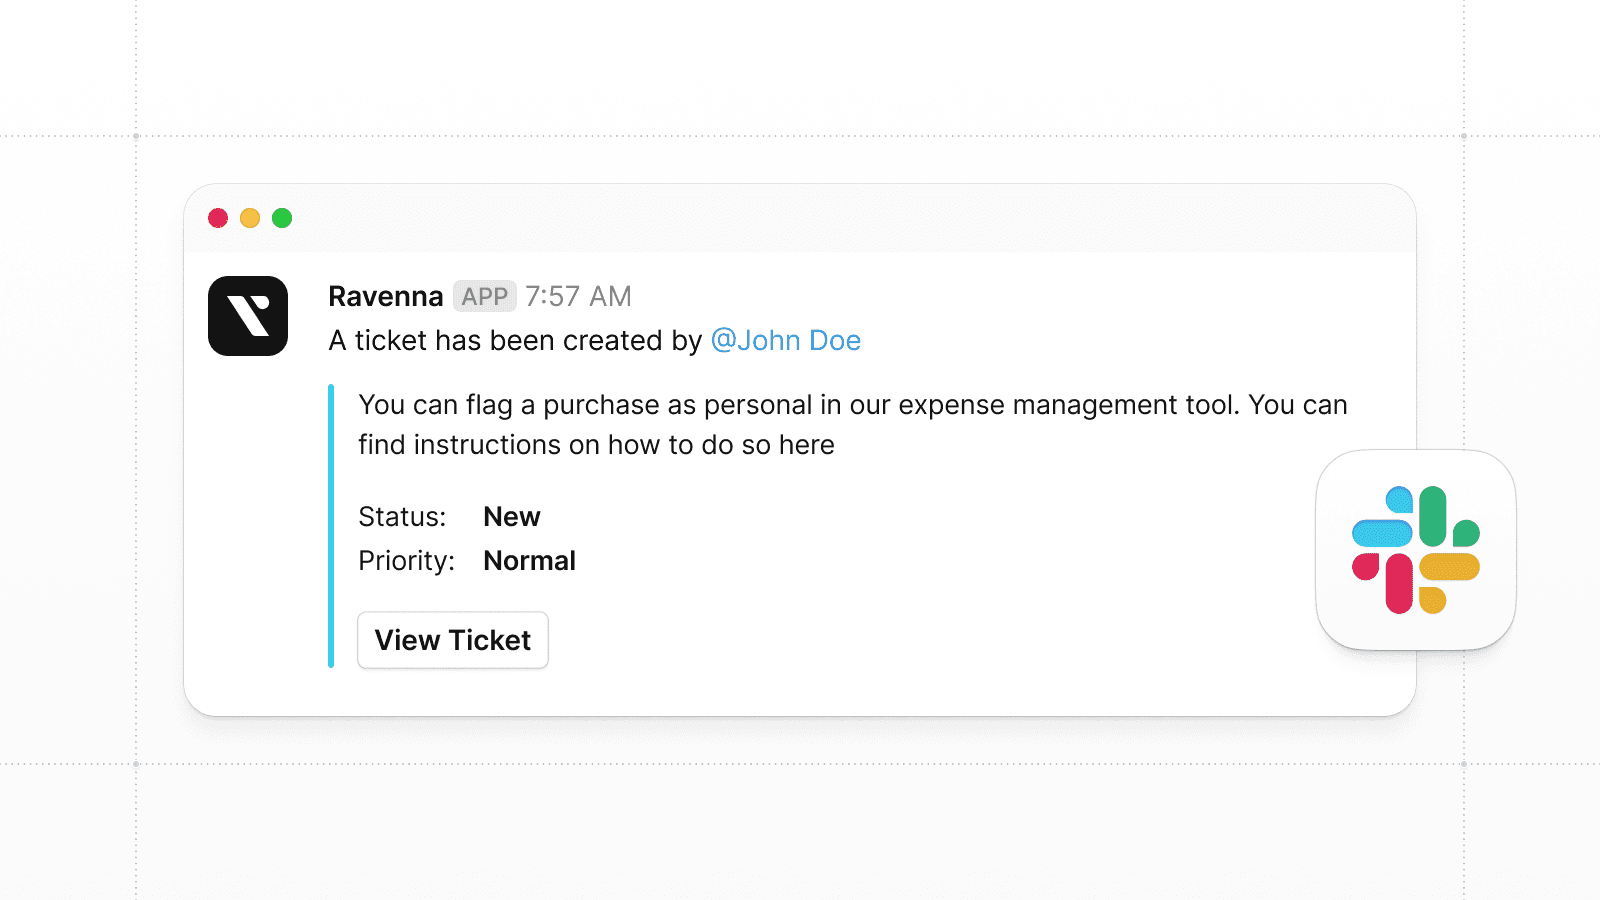Click the expense management tool message text
The height and width of the screenshot is (900, 1600).
point(853,425)
